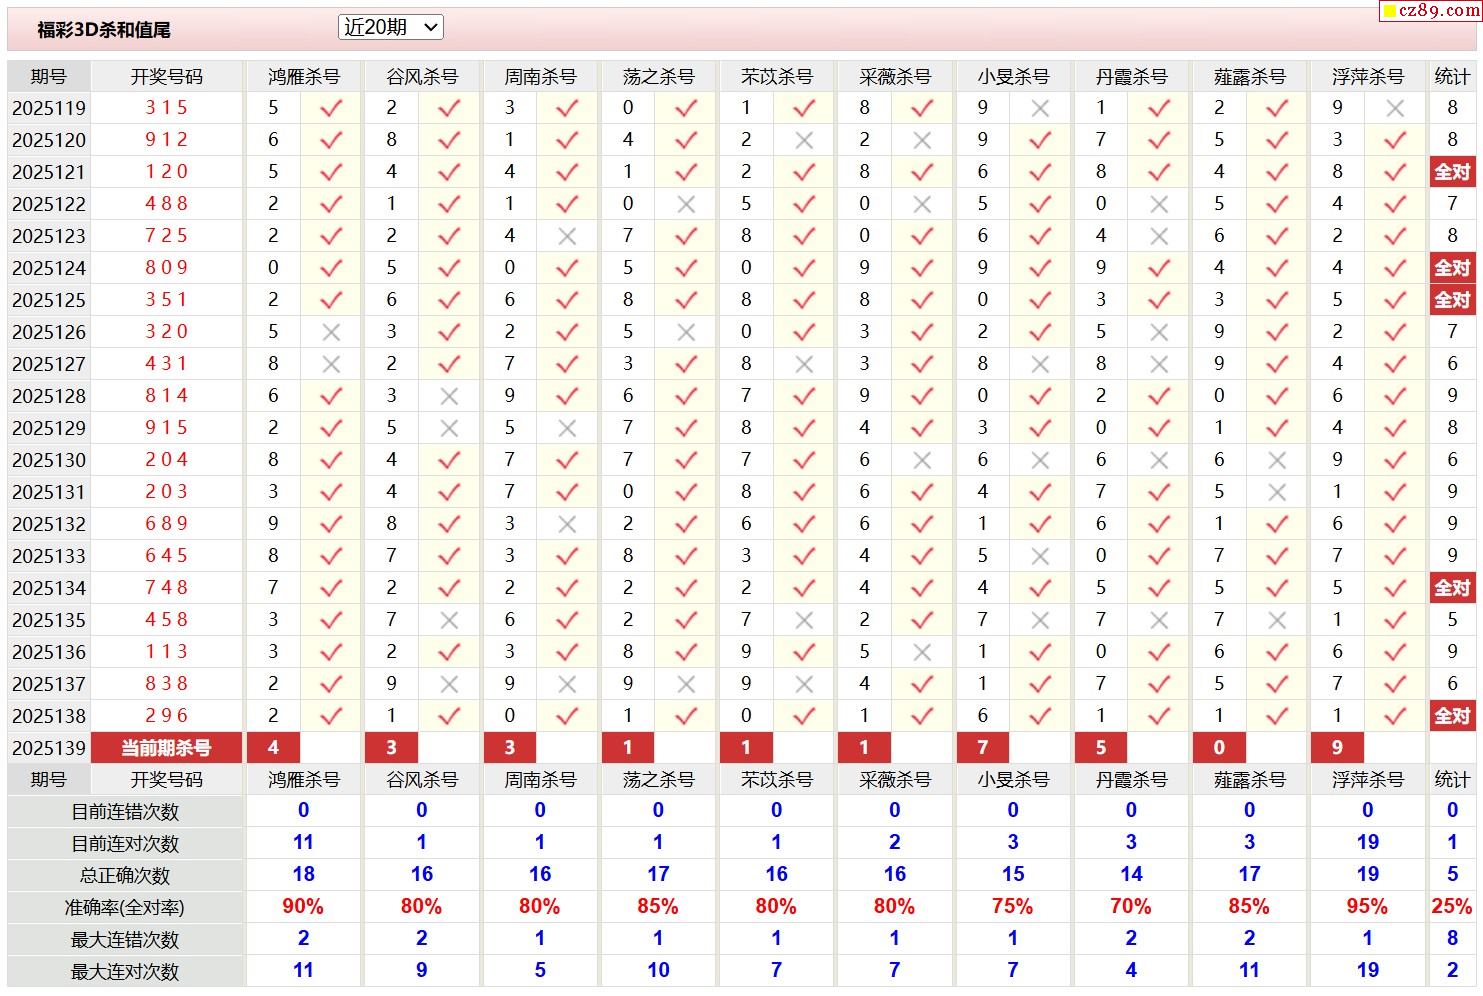Click the cz89.com site link

click(x=1438, y=11)
